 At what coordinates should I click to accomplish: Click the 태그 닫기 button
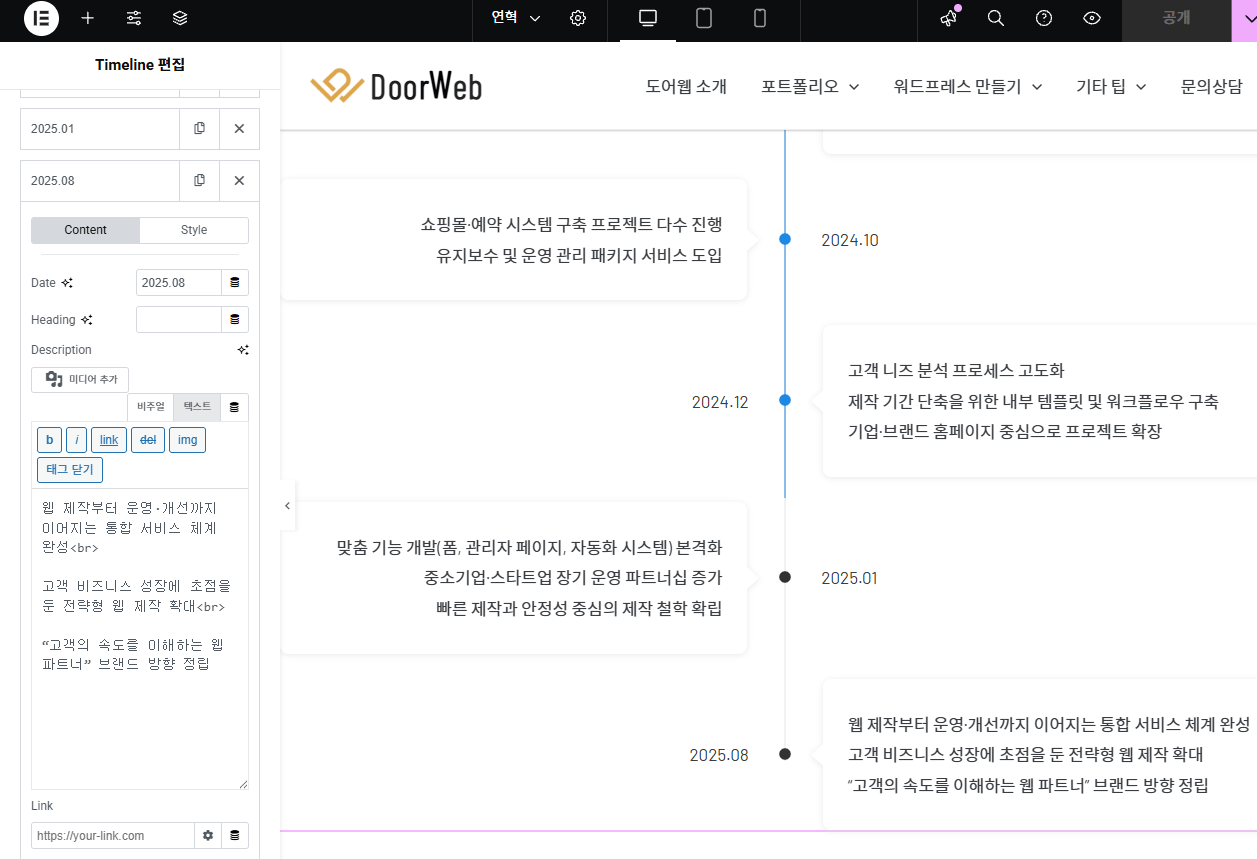point(70,470)
